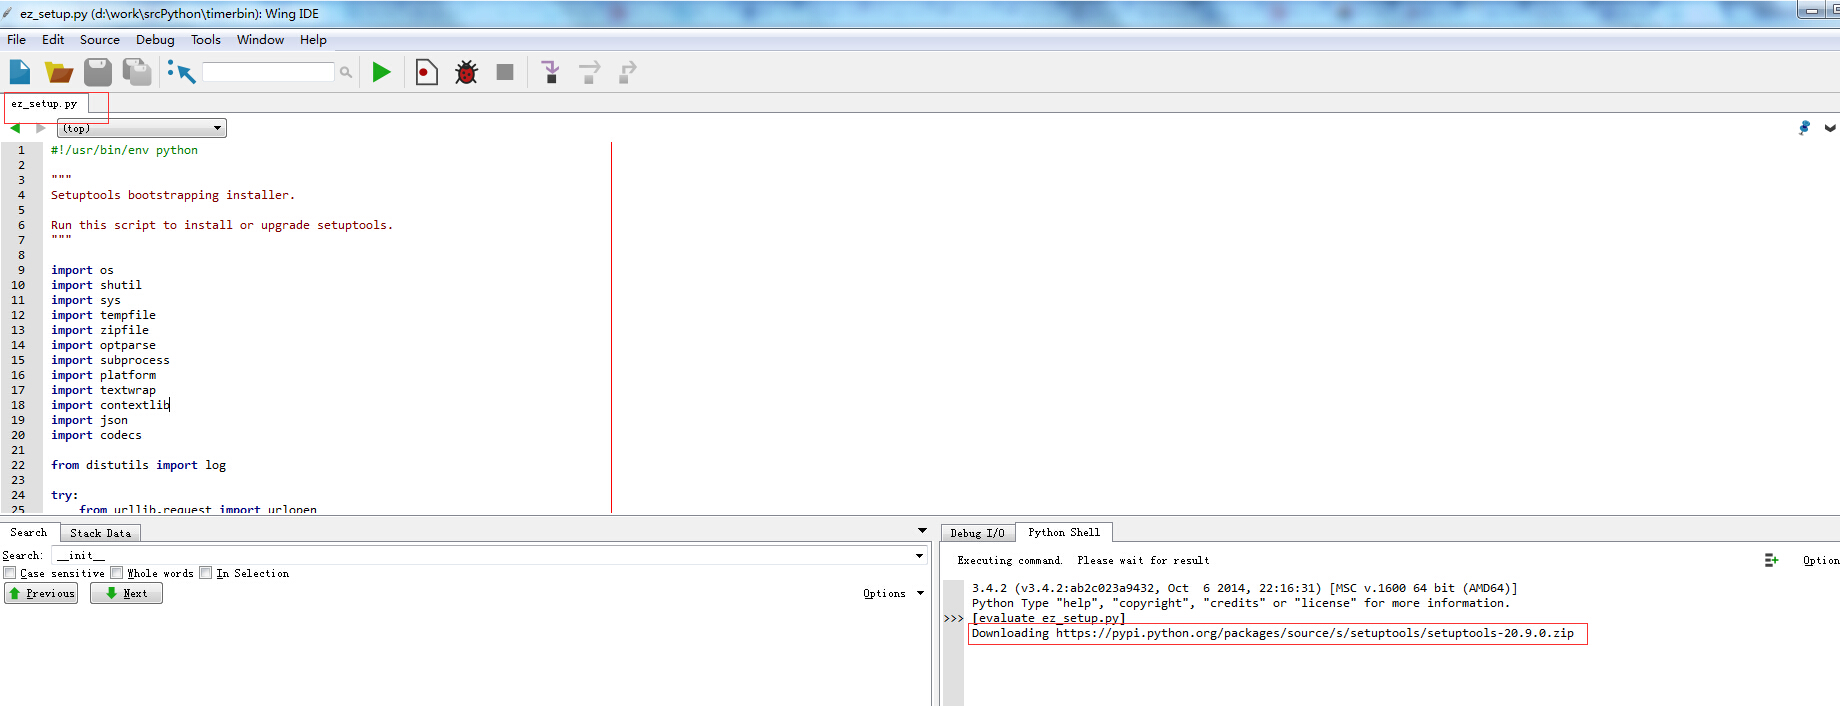Click the goto-definition arrow icon
Viewport: 1840px width, 706px height.
click(x=181, y=72)
